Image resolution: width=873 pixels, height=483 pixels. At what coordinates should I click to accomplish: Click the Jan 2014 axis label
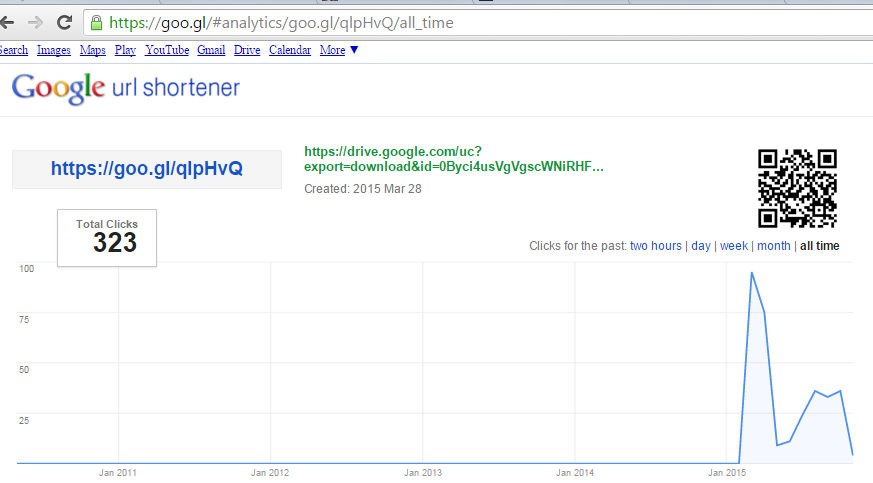(575, 472)
